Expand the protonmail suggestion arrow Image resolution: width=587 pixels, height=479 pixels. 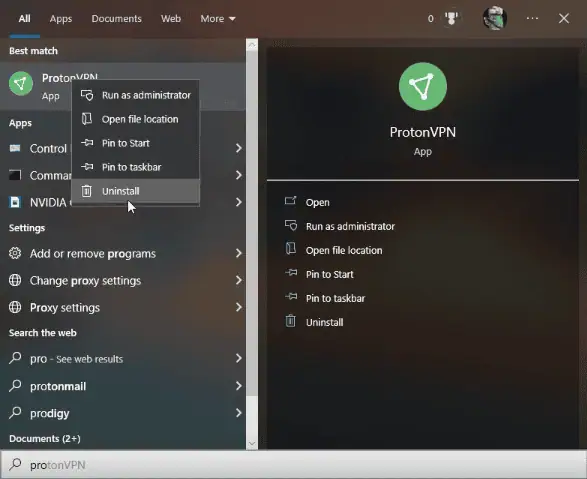coord(238,386)
